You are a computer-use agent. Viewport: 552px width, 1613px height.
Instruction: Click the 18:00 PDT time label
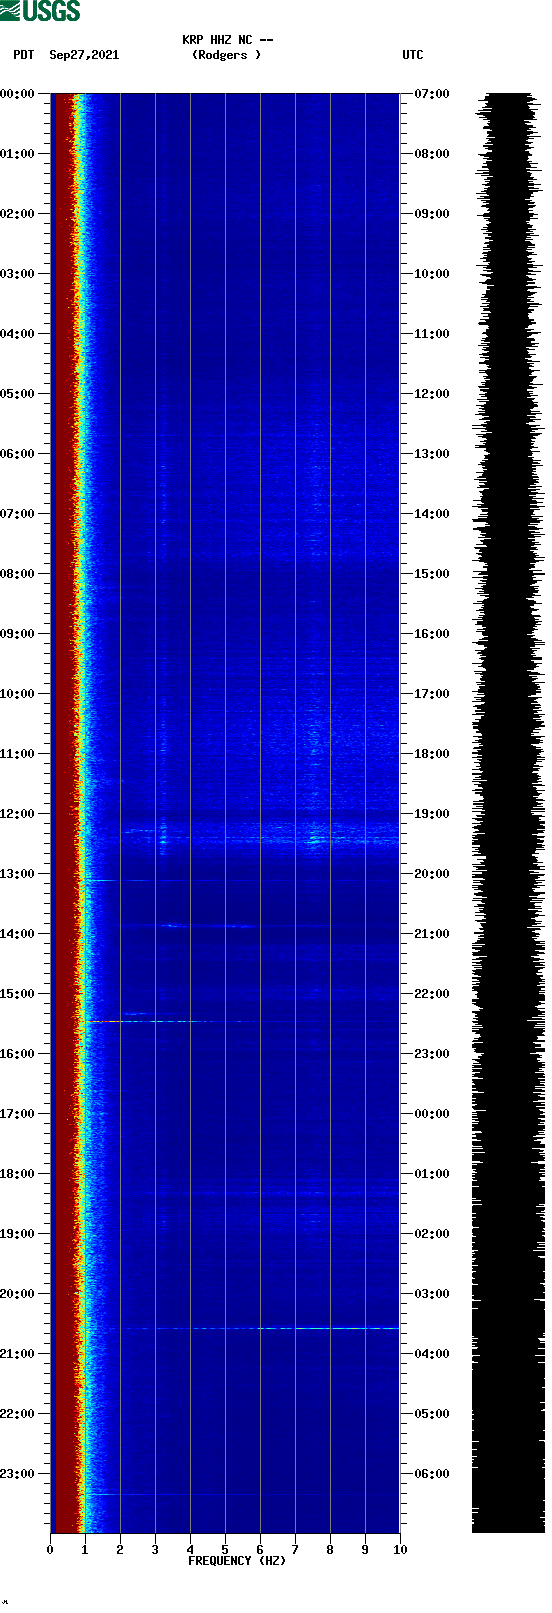pos(17,1174)
